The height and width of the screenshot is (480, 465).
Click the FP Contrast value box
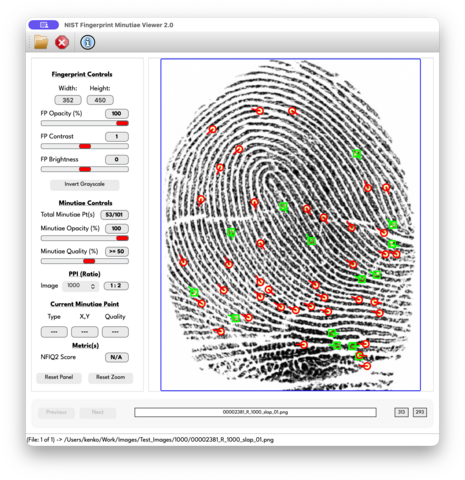[117, 137]
